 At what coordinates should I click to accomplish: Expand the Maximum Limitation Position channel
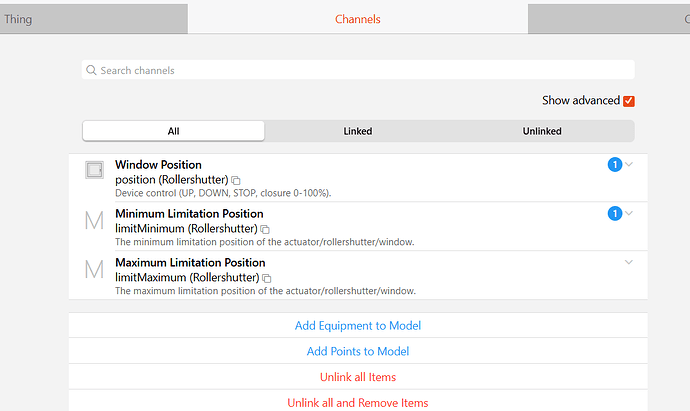click(x=629, y=262)
